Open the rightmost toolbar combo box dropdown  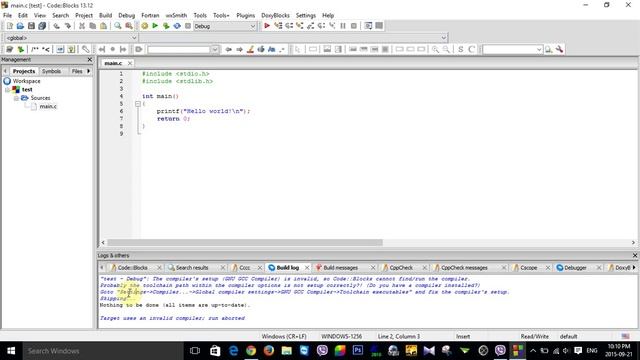[x=539, y=49]
